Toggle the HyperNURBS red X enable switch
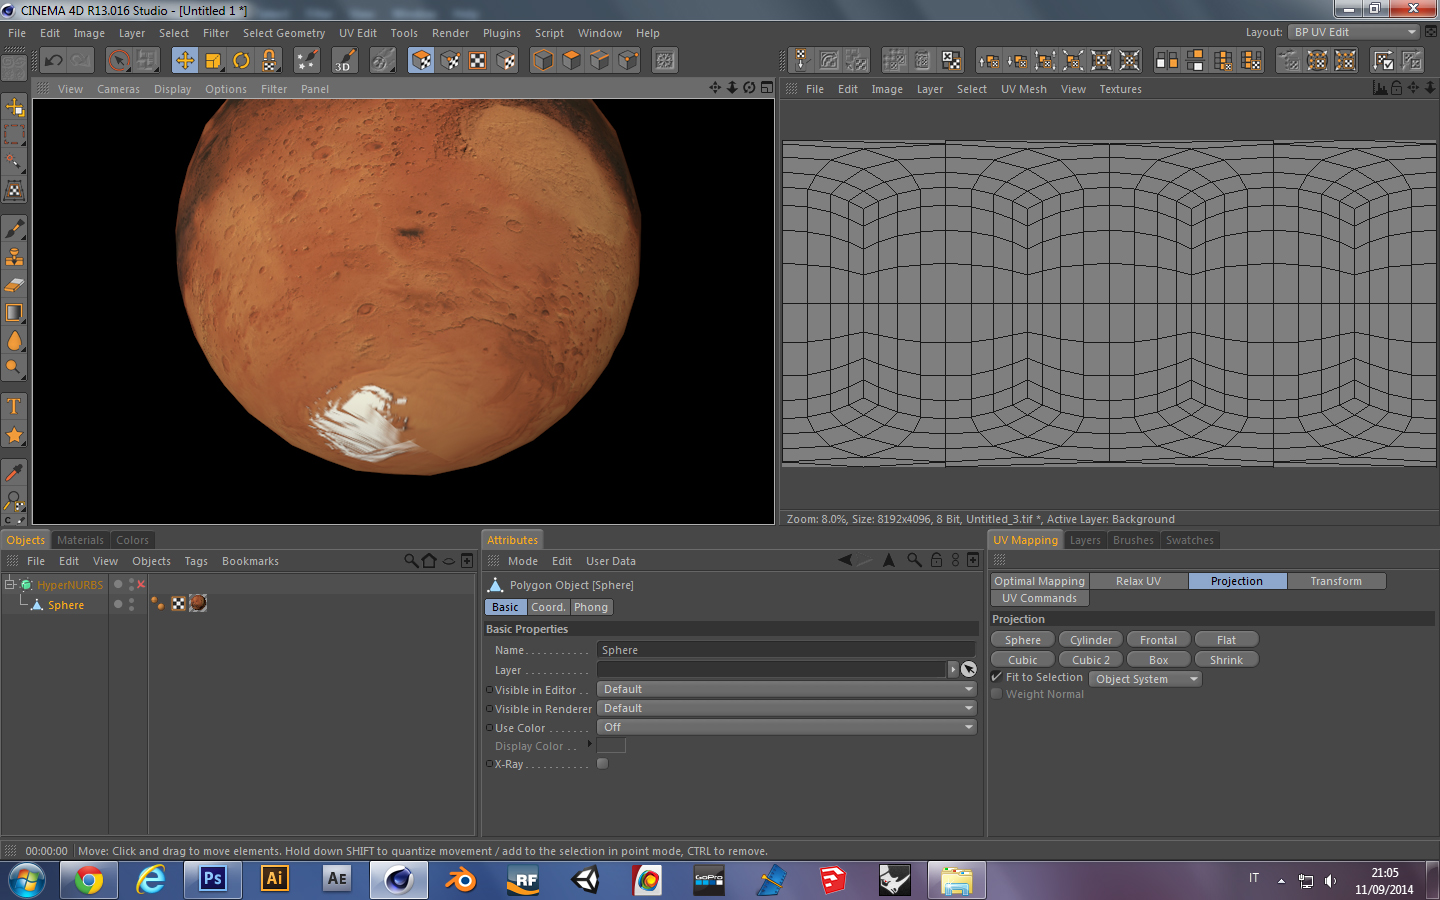 point(141,585)
